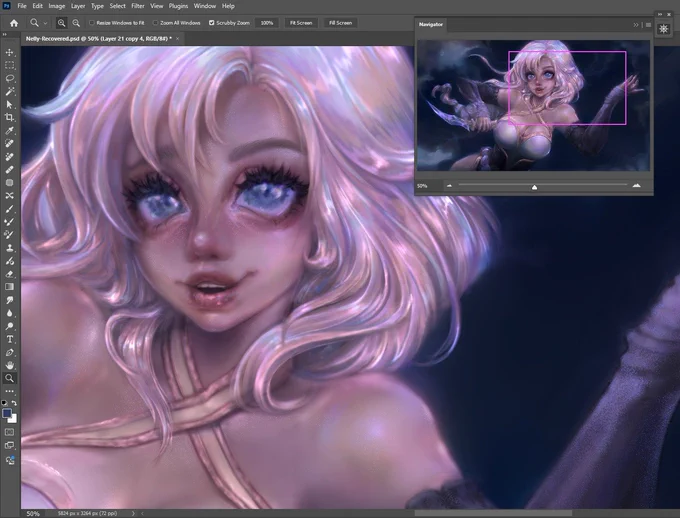The width and height of the screenshot is (680, 518).
Task: Enable Zoom All Windows checkbox
Action: coord(155,23)
